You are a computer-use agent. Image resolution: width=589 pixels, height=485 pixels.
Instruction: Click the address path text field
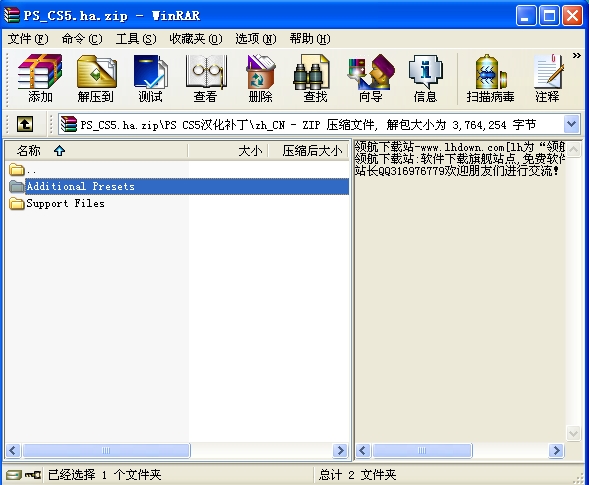[311, 124]
